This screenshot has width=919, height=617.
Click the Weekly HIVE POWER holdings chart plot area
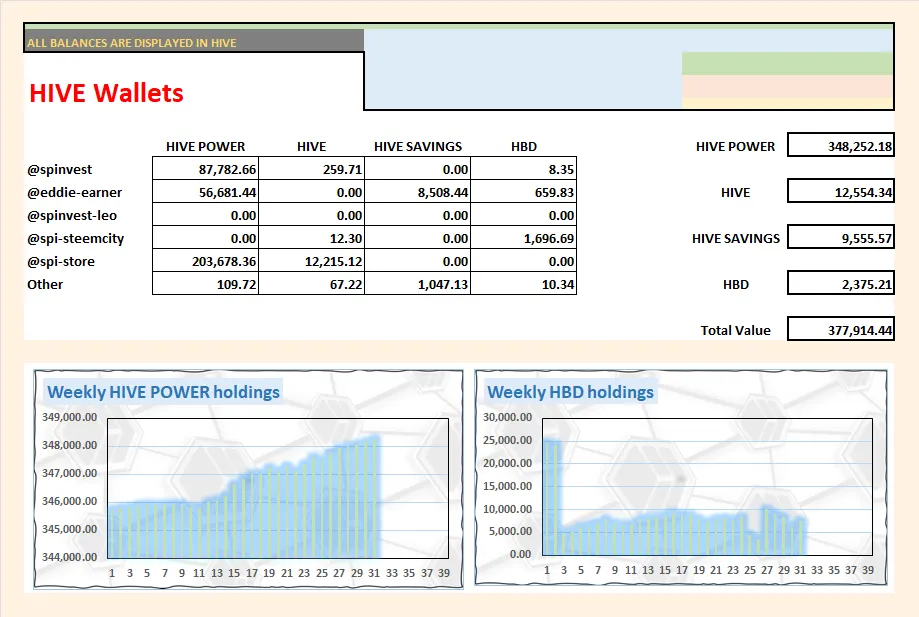coord(278,488)
